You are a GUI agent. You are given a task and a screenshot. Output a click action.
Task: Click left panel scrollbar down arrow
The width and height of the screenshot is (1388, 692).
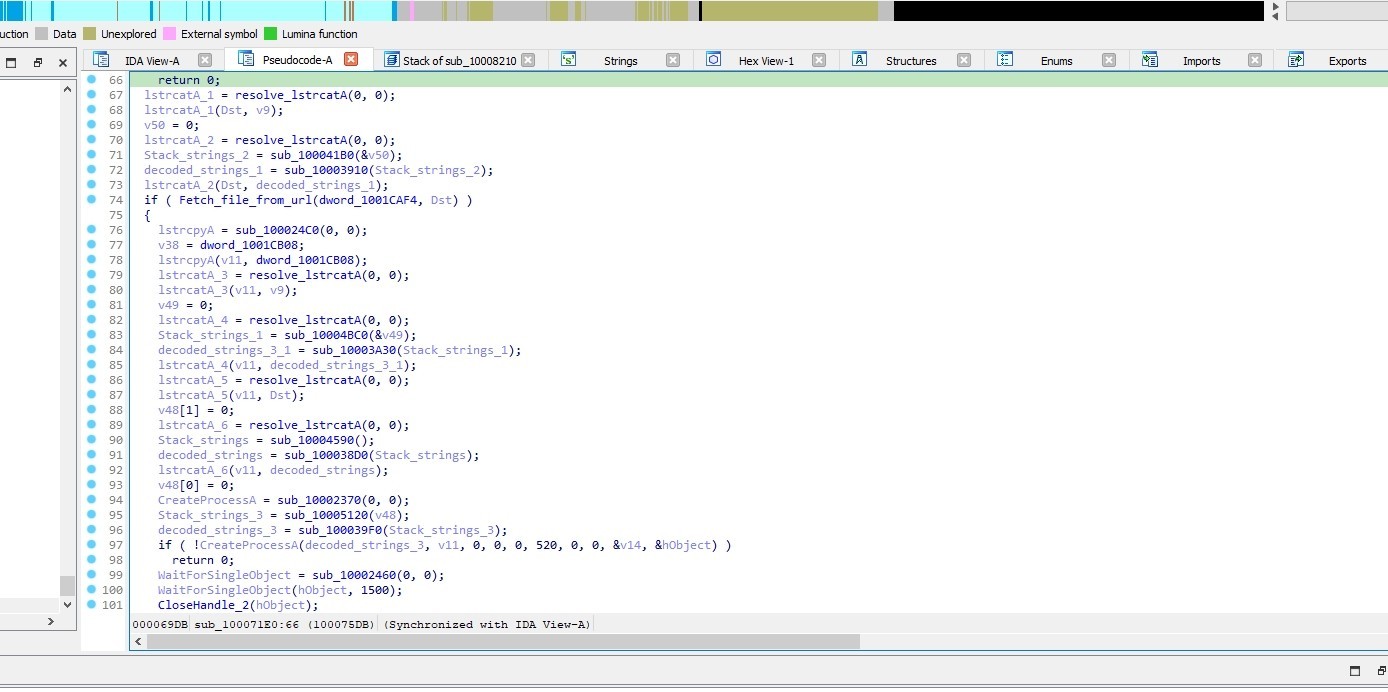[x=68, y=604]
